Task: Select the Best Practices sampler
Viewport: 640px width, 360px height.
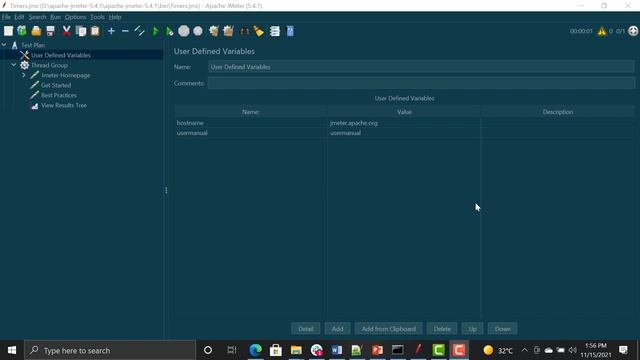Action: (x=59, y=95)
